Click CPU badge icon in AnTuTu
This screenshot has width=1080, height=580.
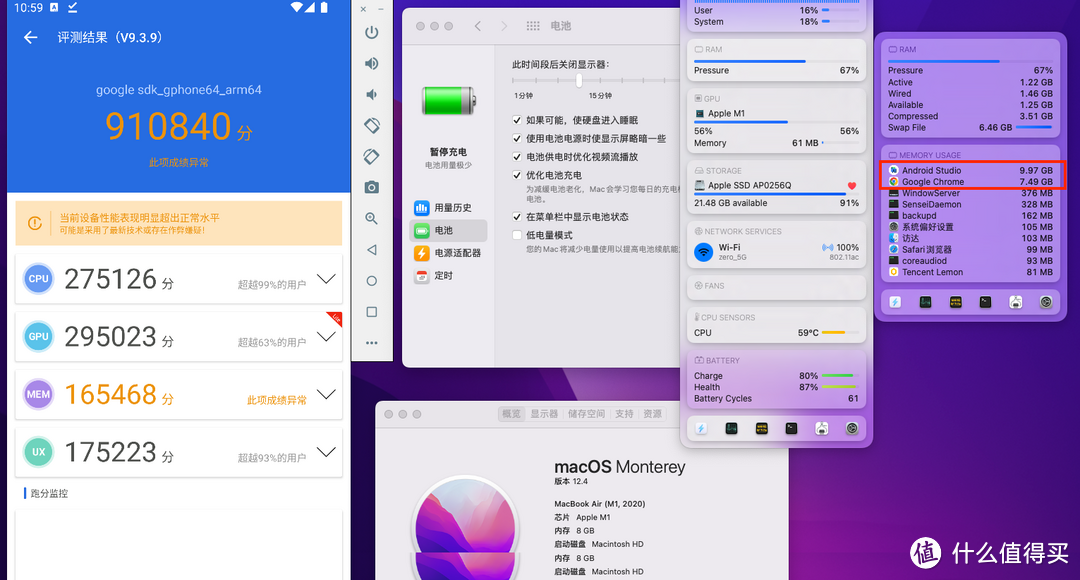click(x=39, y=279)
